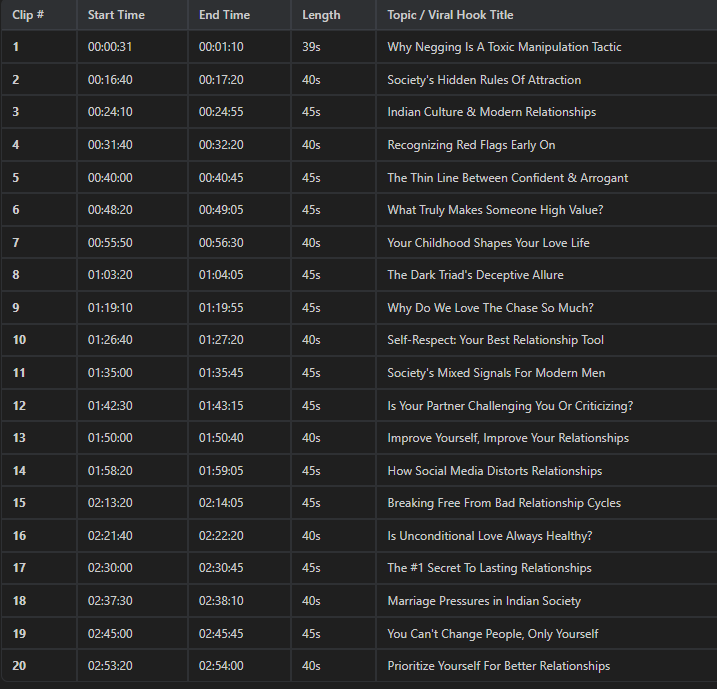Select title 'Is Unconditional Love Always Healthy?'

(490, 535)
